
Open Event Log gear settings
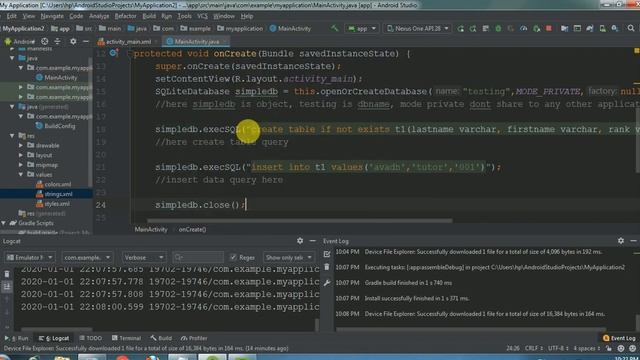[x=621, y=241]
